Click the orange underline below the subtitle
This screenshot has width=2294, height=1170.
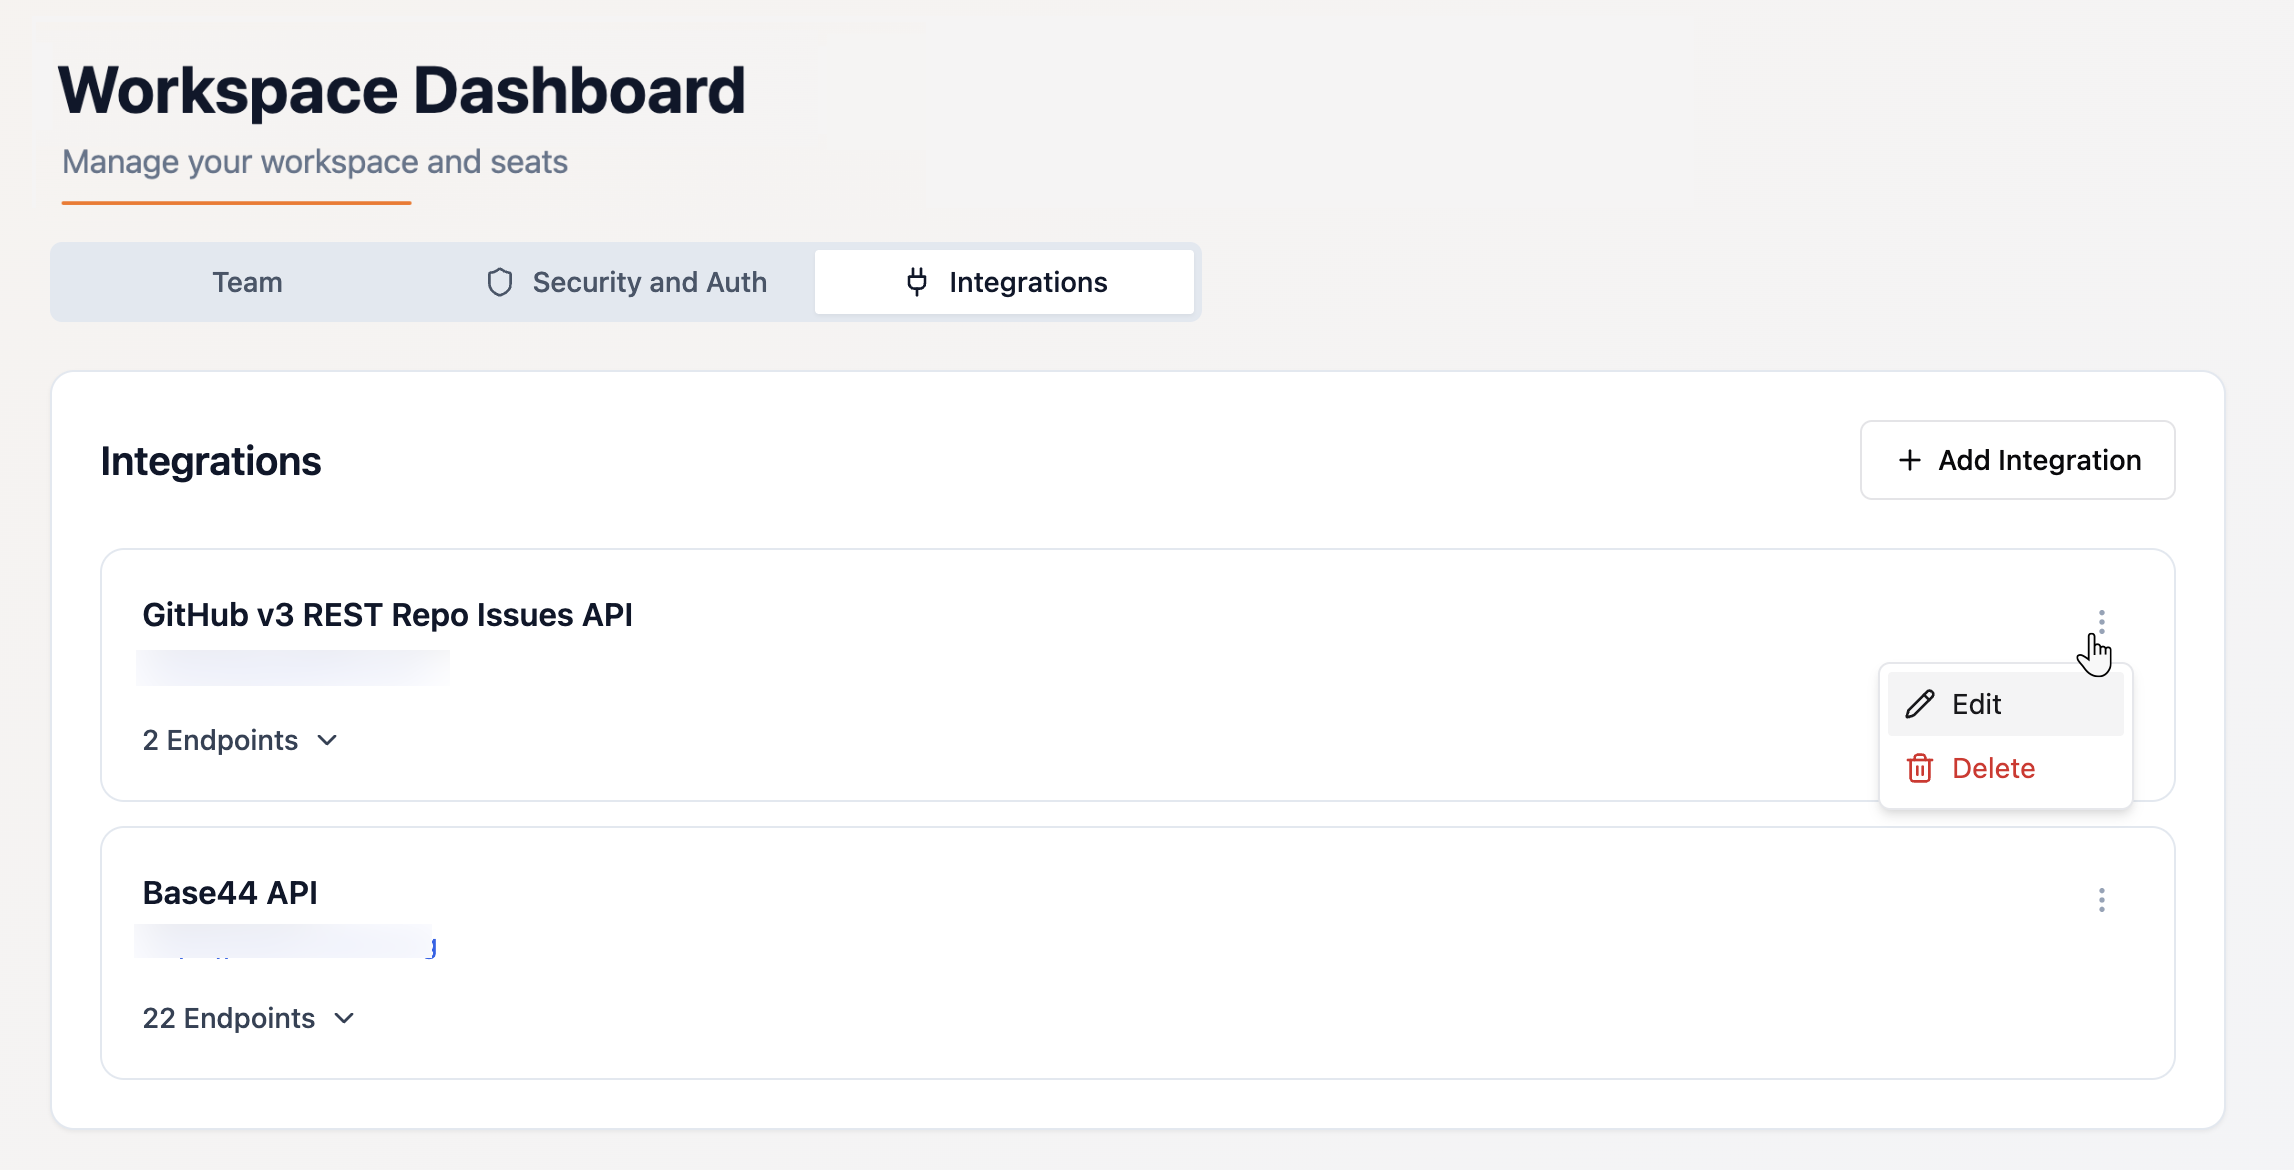tap(236, 204)
